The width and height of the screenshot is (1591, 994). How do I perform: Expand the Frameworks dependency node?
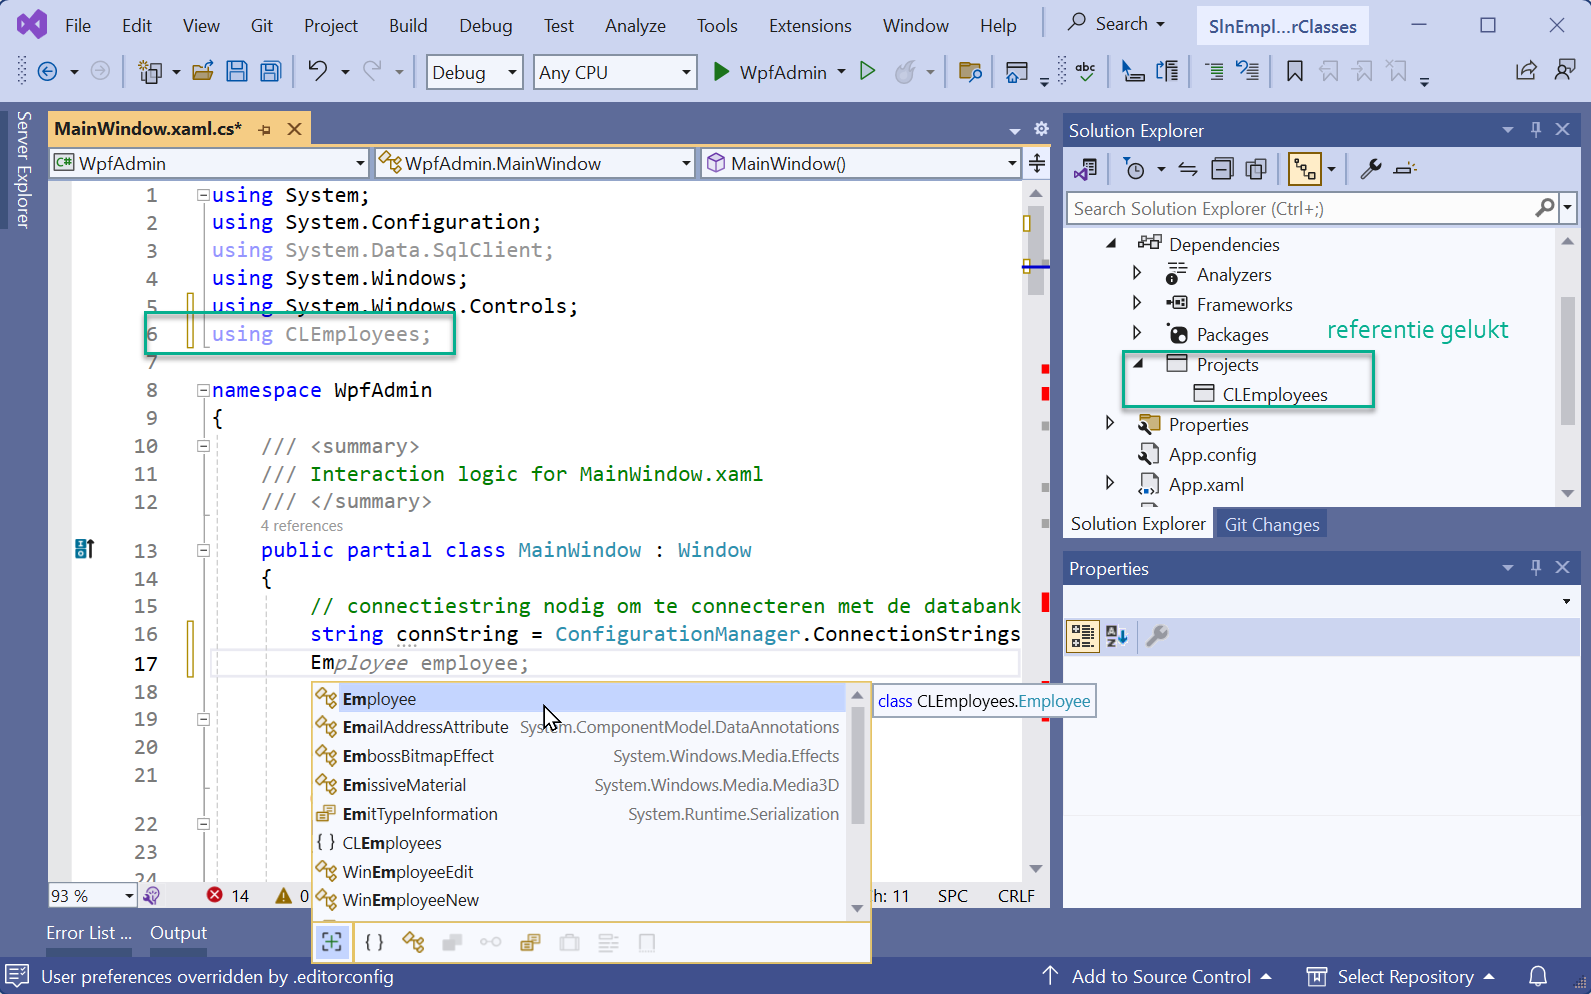(1137, 304)
